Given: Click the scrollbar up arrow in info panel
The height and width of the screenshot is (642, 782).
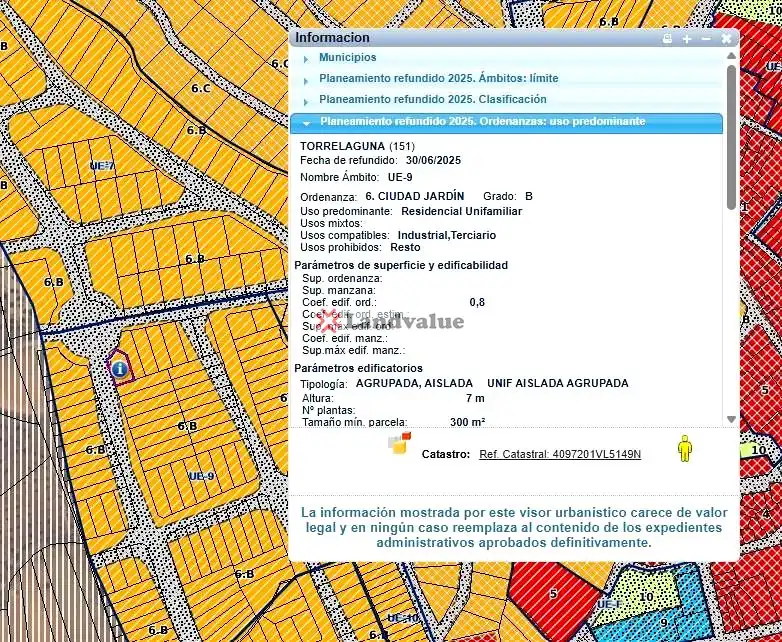Looking at the screenshot, I should [731, 55].
